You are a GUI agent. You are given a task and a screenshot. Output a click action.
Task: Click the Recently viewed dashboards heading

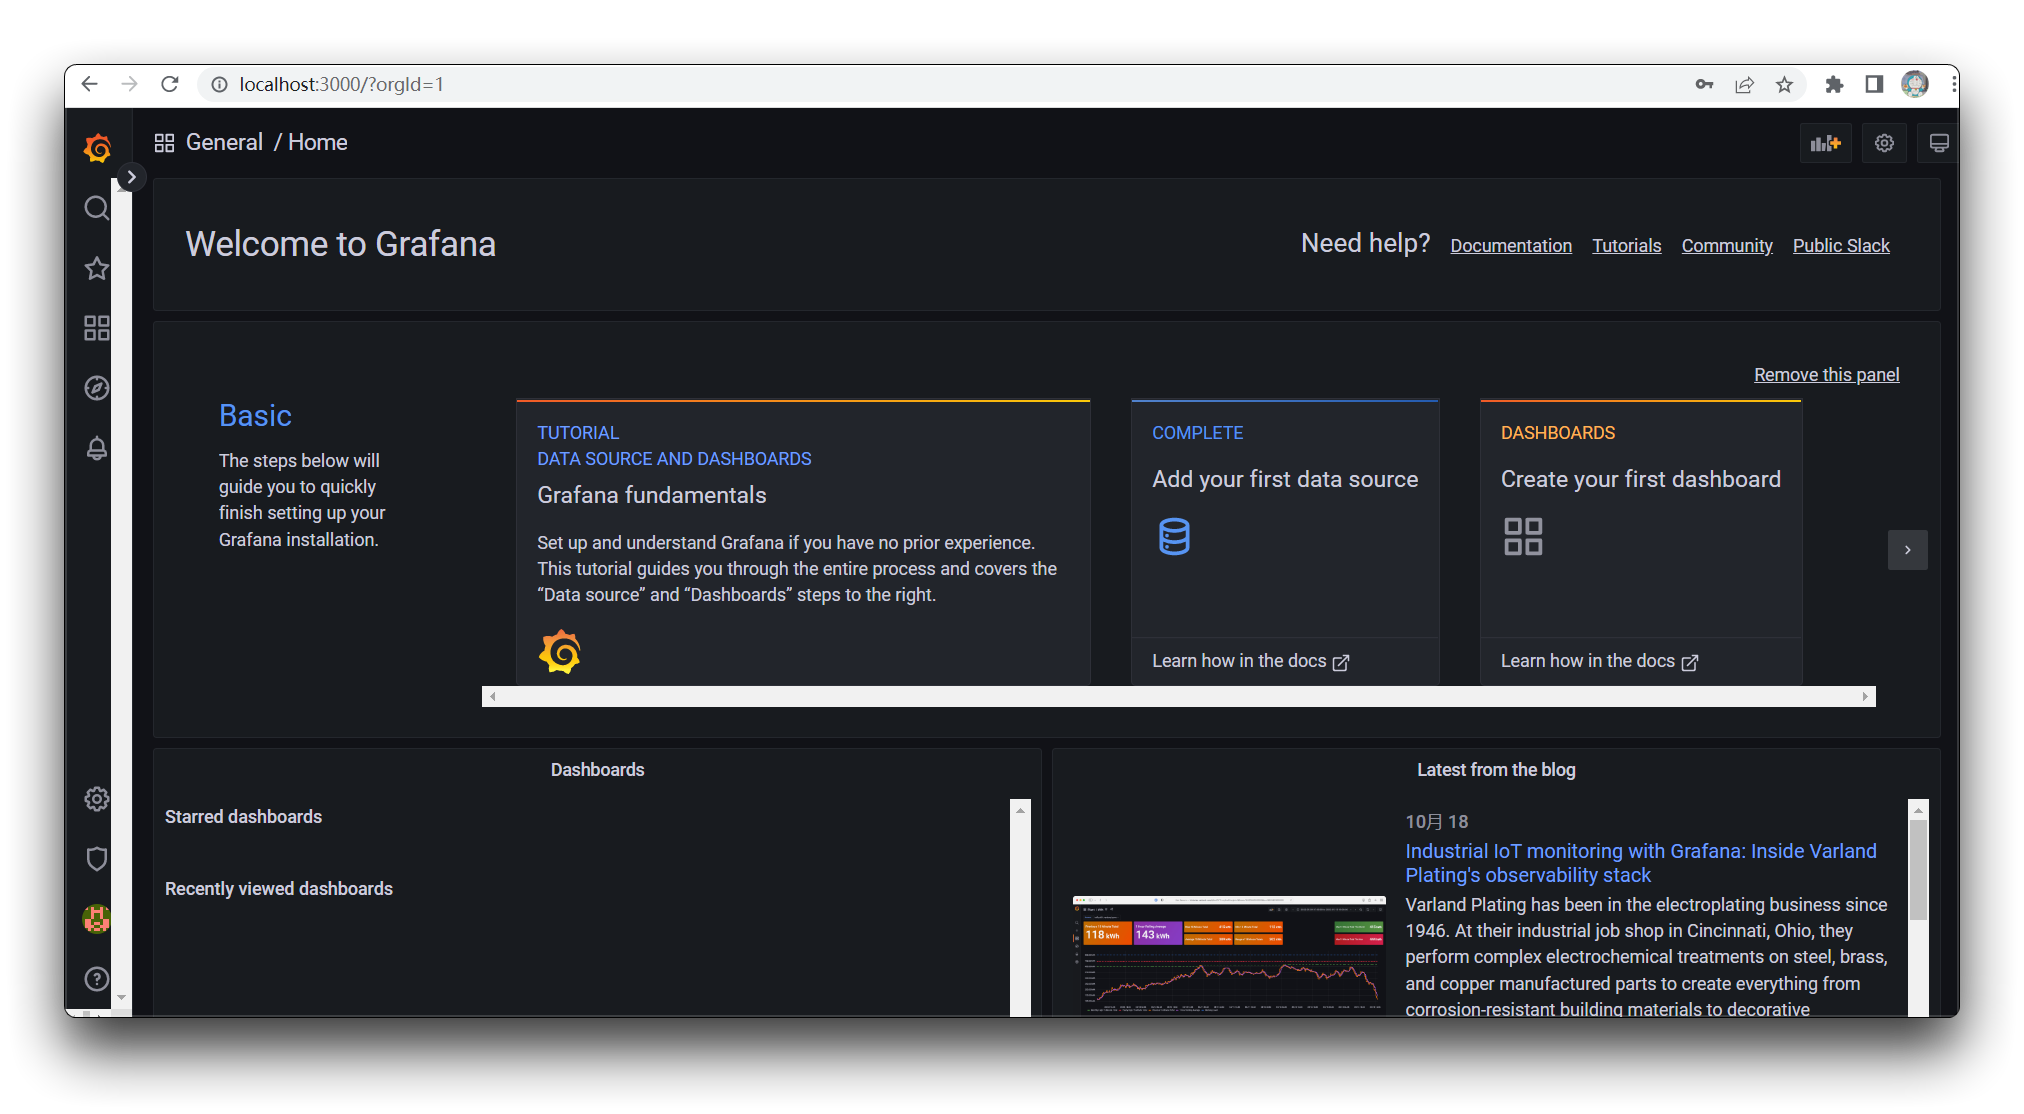pos(279,889)
